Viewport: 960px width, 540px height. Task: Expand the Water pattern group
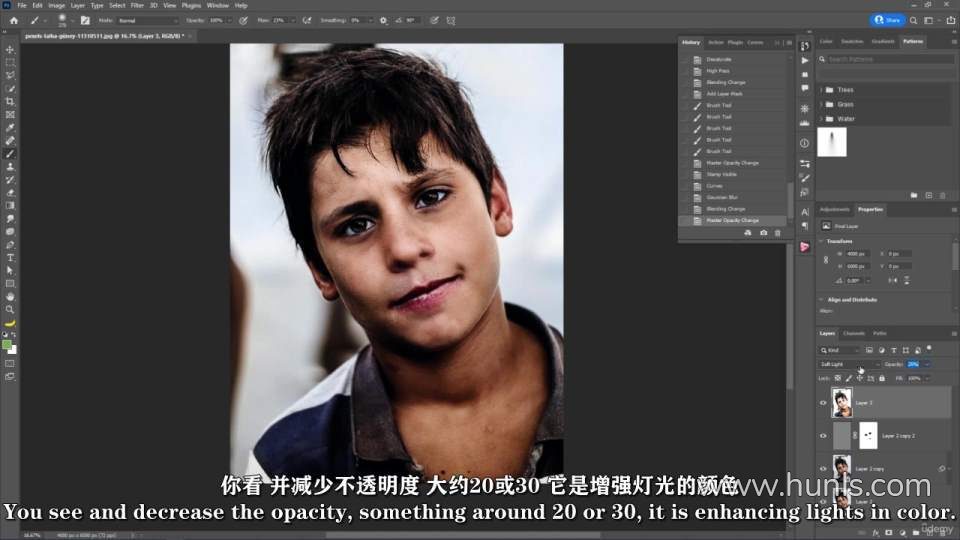click(821, 119)
